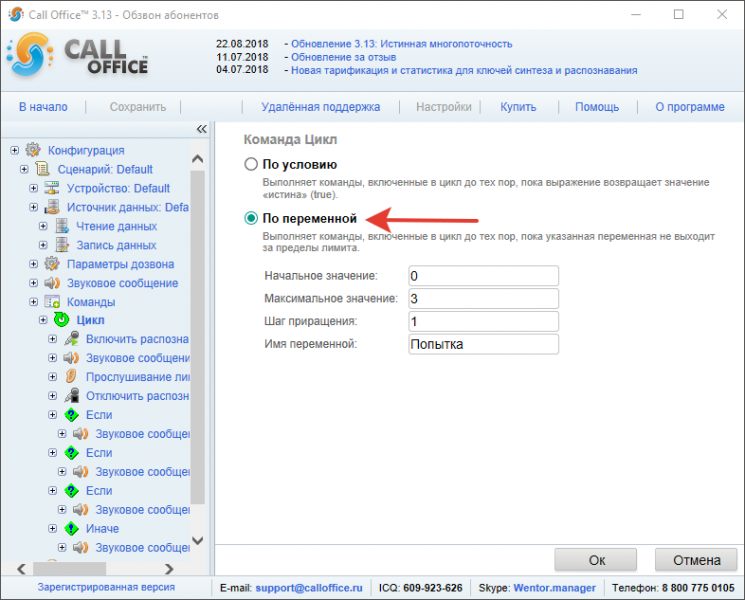745x600 pixels.
Task: Open Удалённая поддержка
Action: point(321,107)
